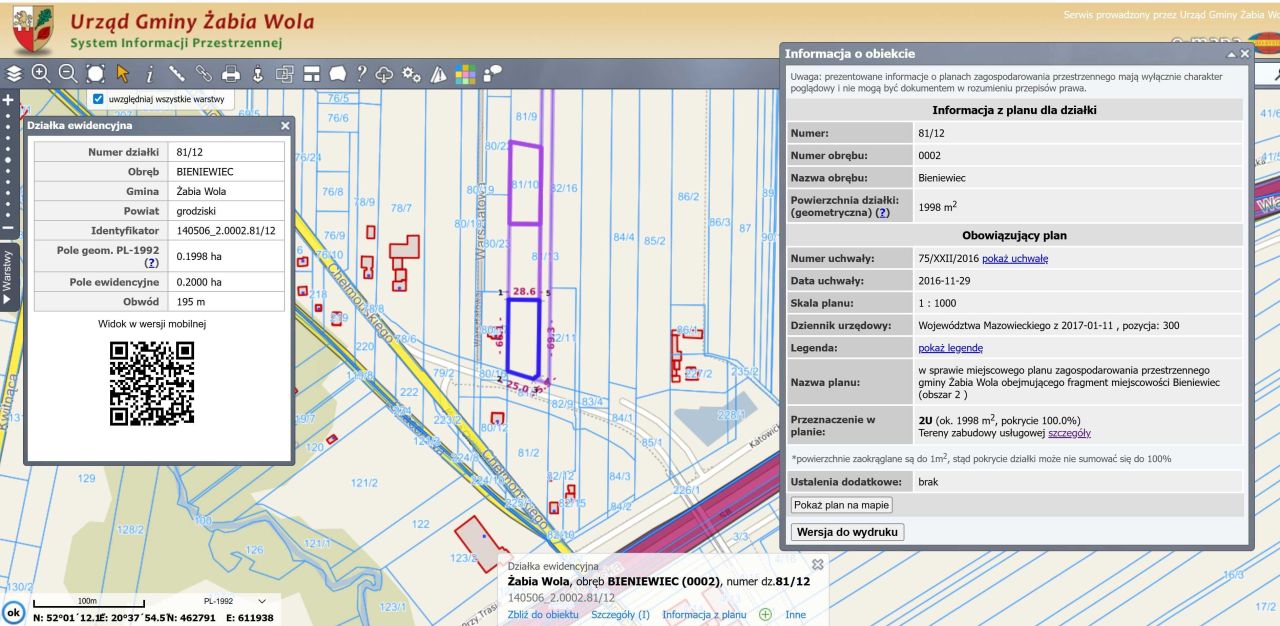Click the print map icon
1280x626 pixels.
tap(231, 73)
